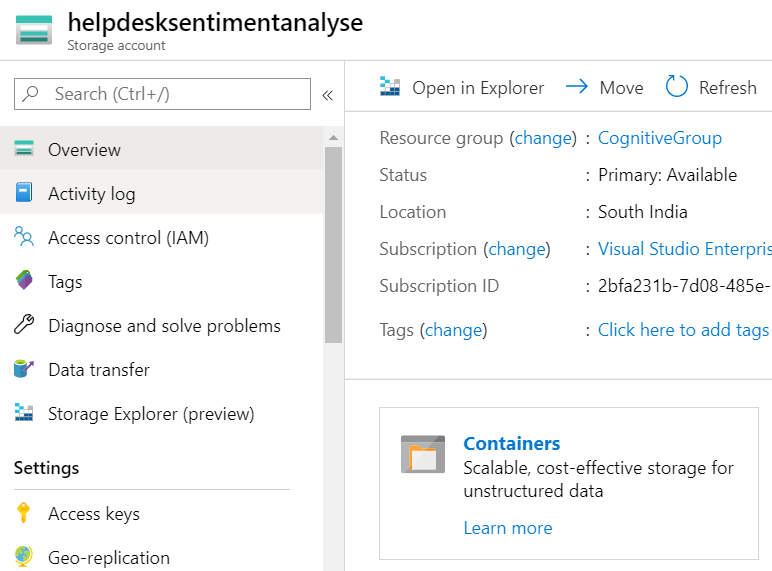The width and height of the screenshot is (772, 571).
Task: Click the Move toolbar label
Action: pos(621,88)
